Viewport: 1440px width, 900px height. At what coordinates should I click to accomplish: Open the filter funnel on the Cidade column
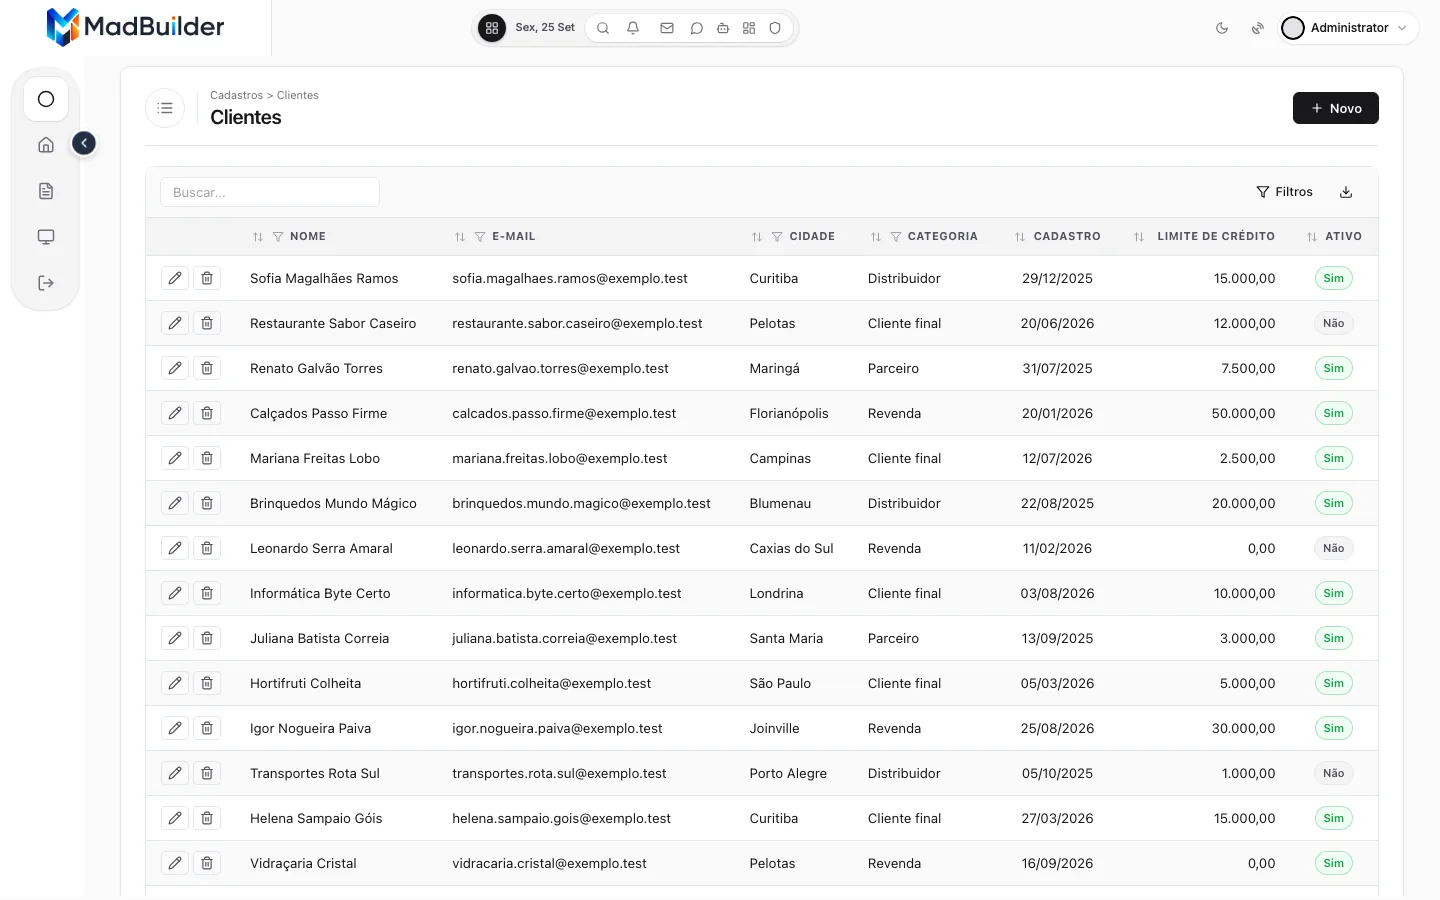[x=776, y=237]
